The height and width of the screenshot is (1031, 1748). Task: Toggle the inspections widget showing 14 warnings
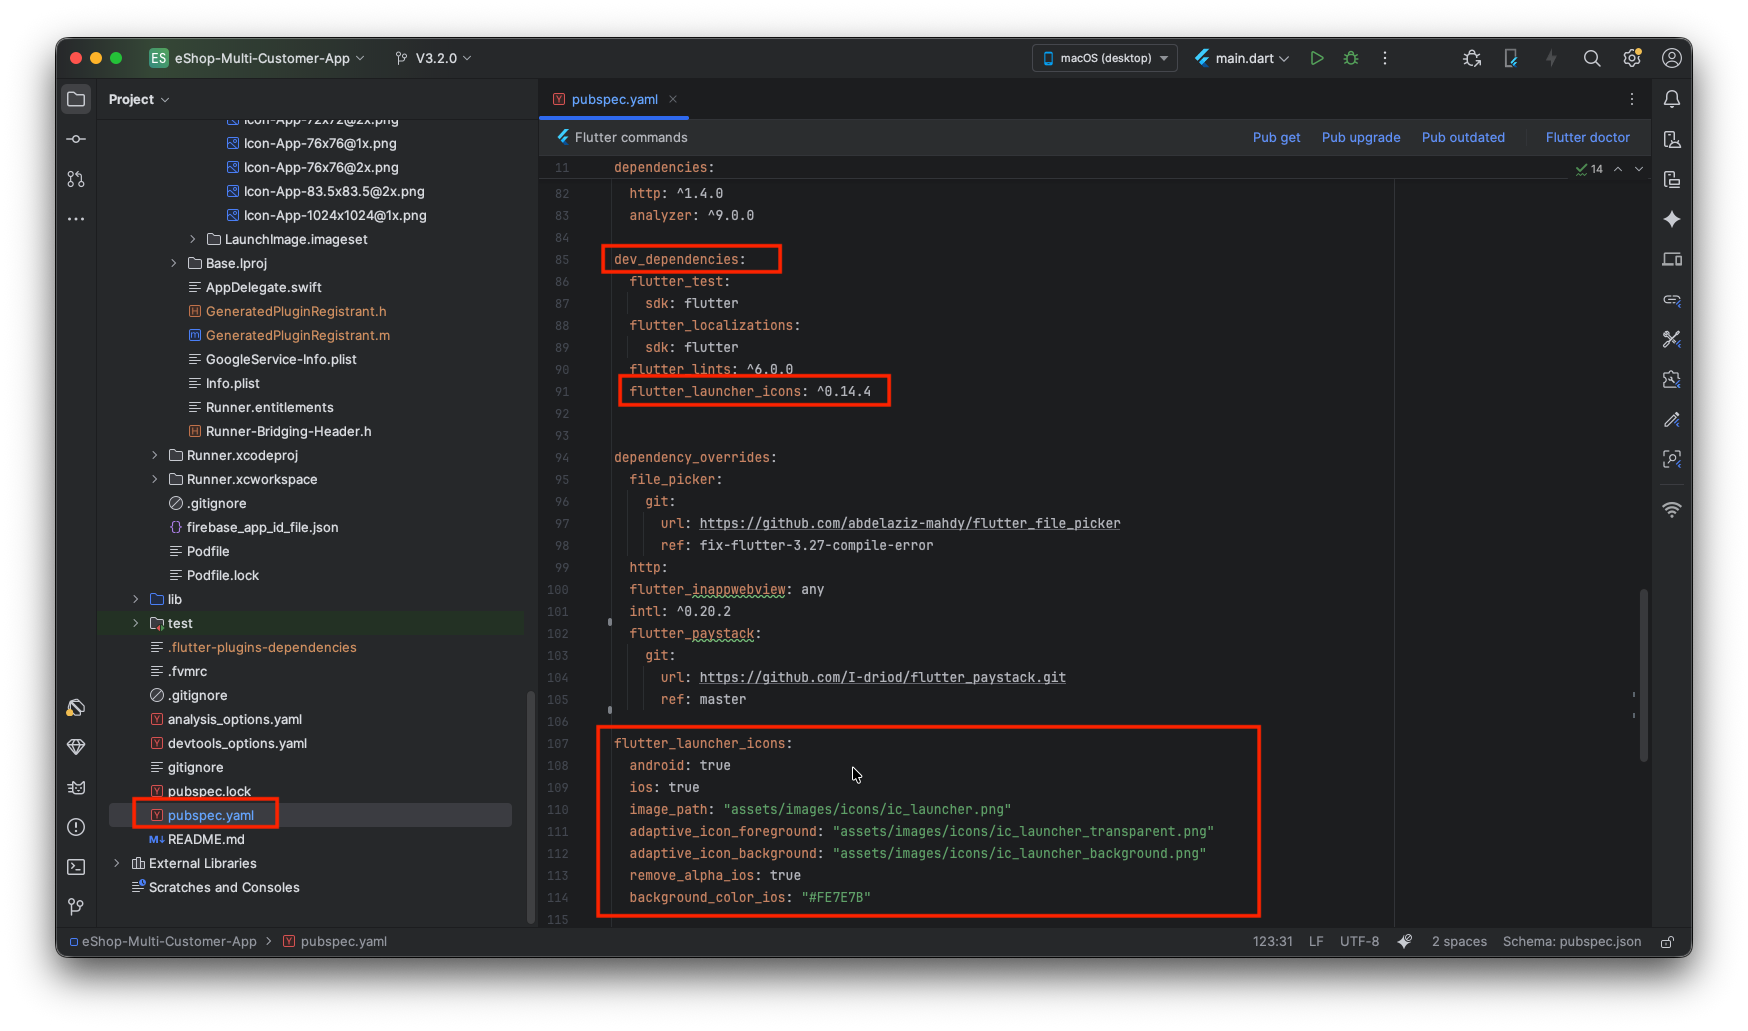[1588, 169]
